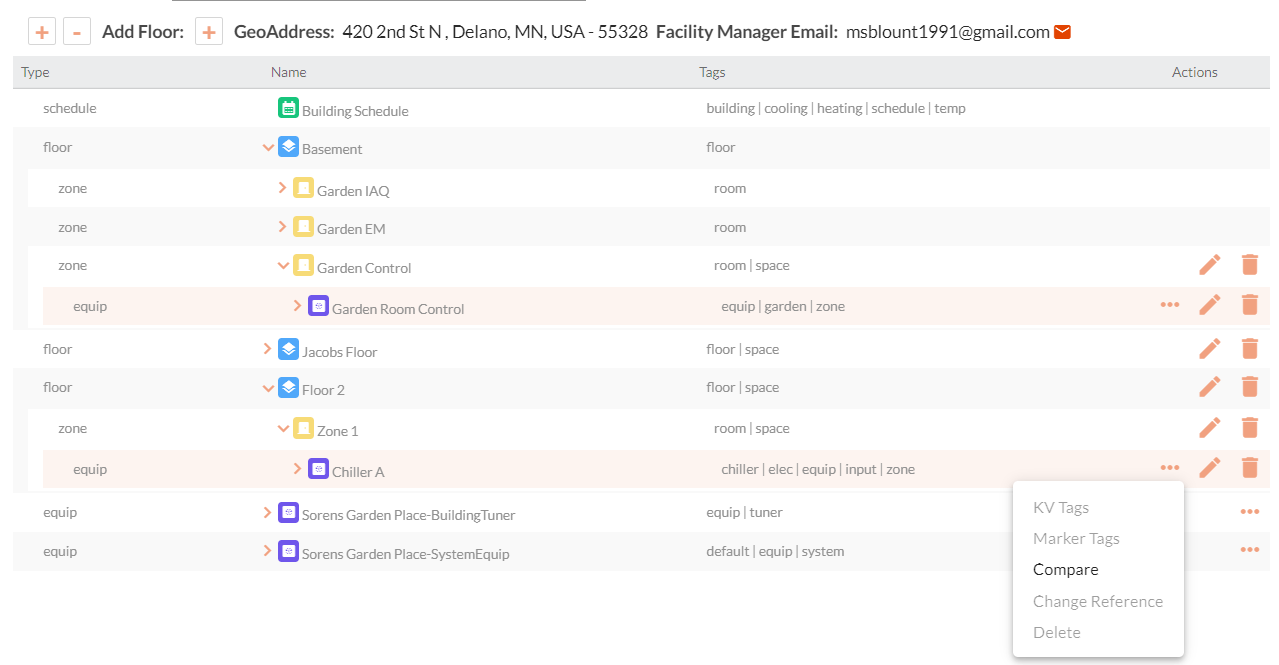Click the Garden IAQ zone icon

pyautogui.click(x=303, y=188)
